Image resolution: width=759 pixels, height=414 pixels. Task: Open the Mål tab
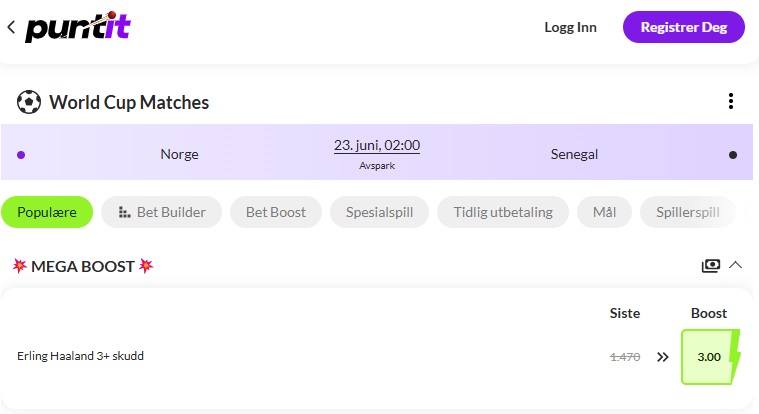point(605,212)
